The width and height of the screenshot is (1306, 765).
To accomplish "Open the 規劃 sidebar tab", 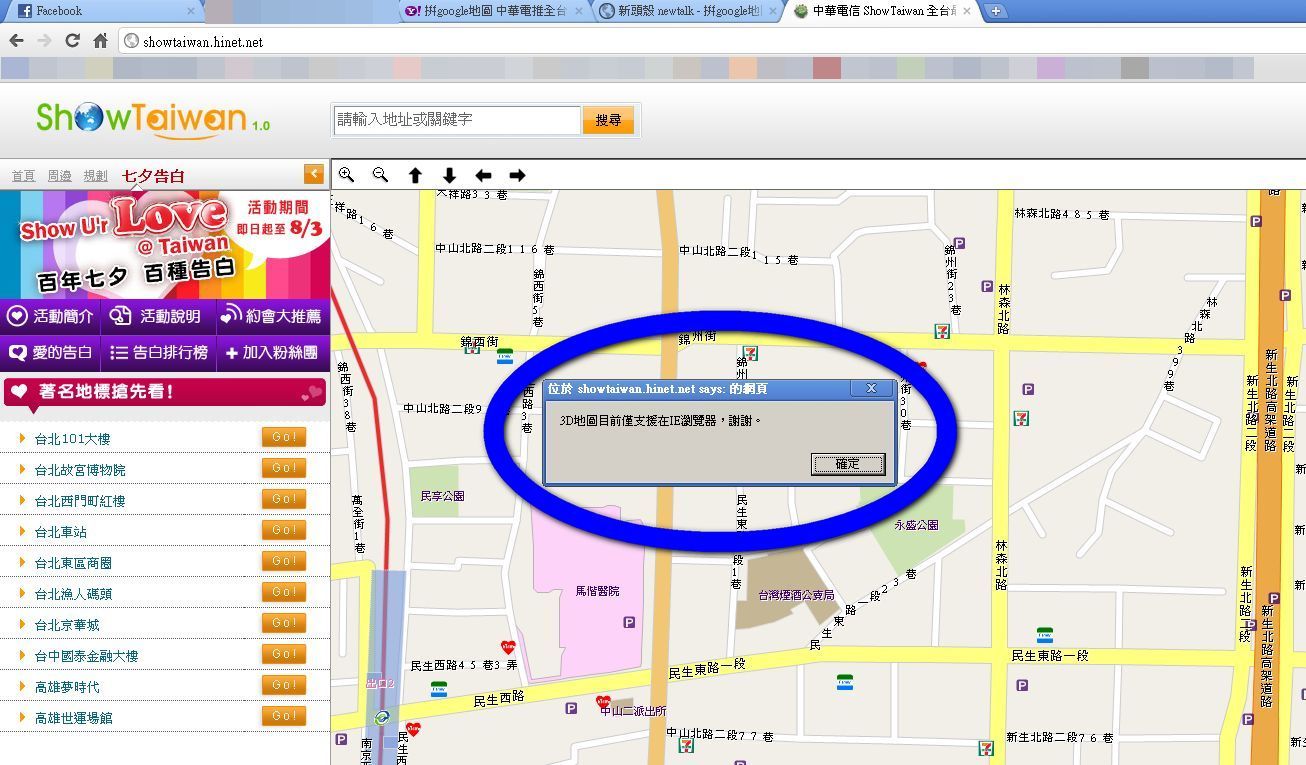I will pyautogui.click(x=96, y=176).
